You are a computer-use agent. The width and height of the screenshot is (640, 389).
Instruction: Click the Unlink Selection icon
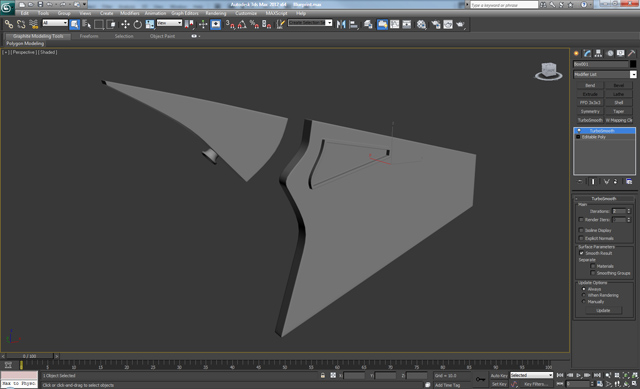pyautogui.click(x=21, y=24)
